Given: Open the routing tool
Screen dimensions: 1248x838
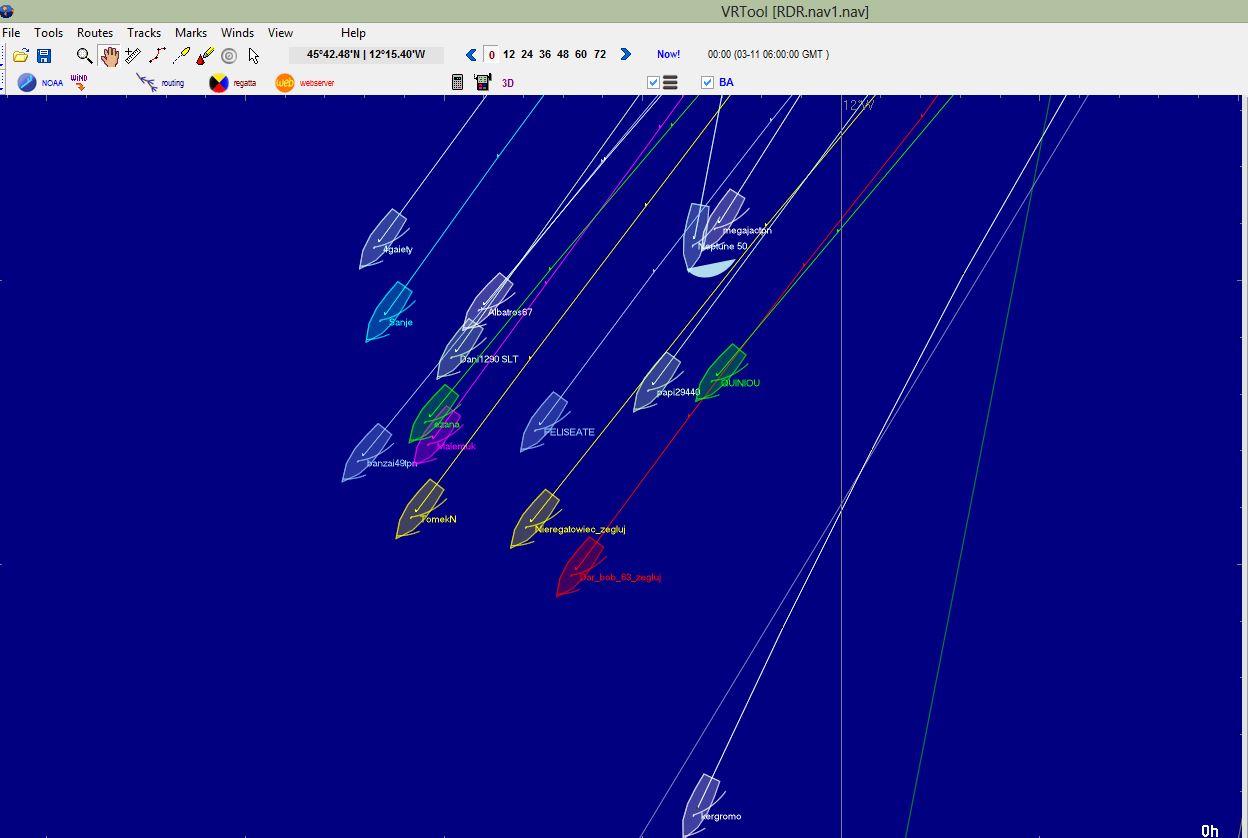Looking at the screenshot, I should pos(148,83).
